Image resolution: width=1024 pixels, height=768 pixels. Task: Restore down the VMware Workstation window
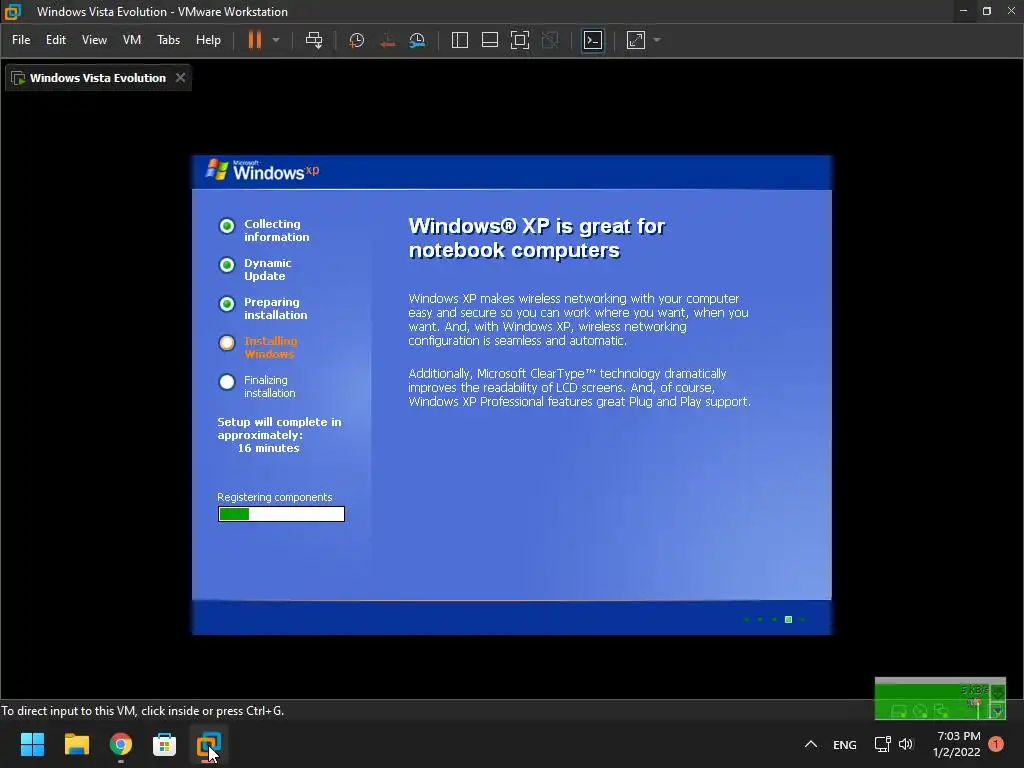pos(987,11)
